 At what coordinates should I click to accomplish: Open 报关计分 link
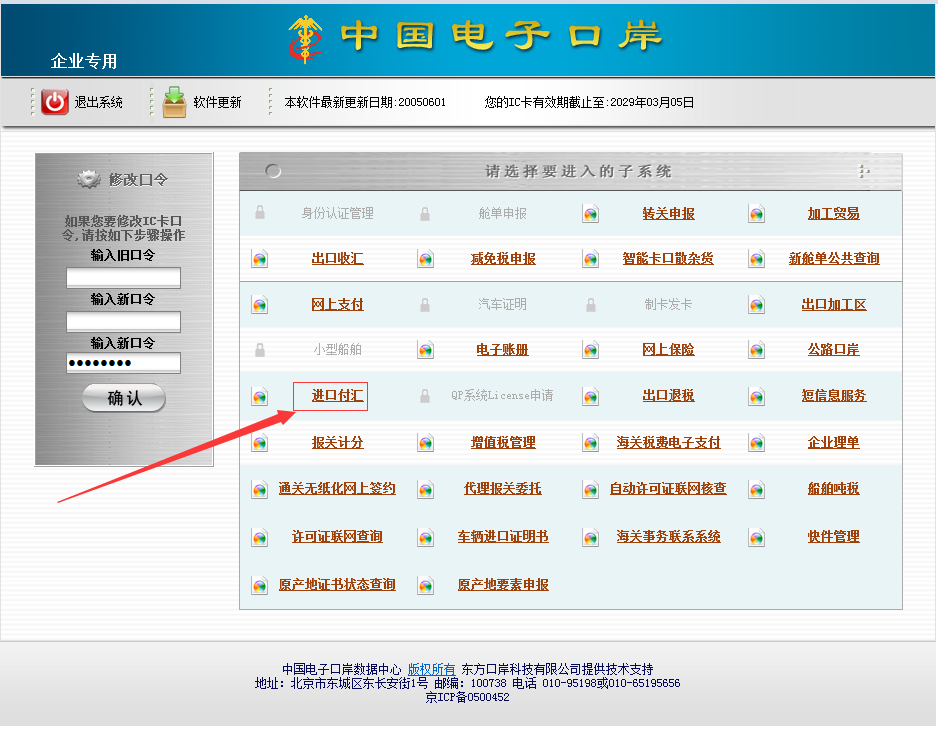tap(337, 443)
